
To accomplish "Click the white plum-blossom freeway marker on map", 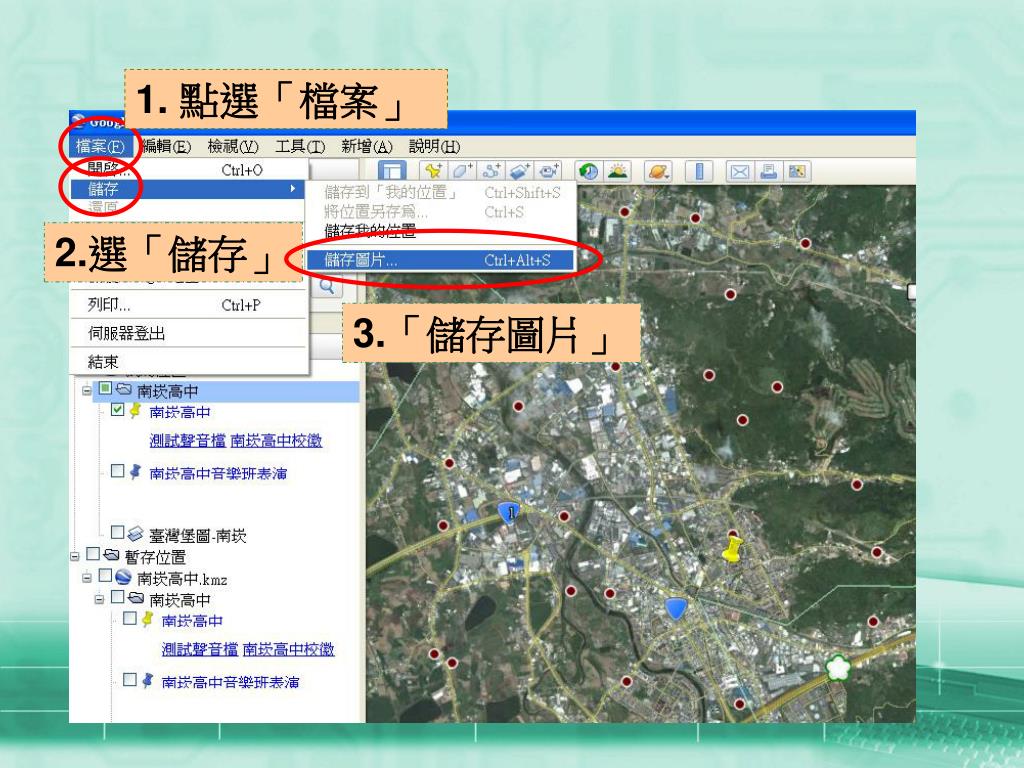I will 837,667.
